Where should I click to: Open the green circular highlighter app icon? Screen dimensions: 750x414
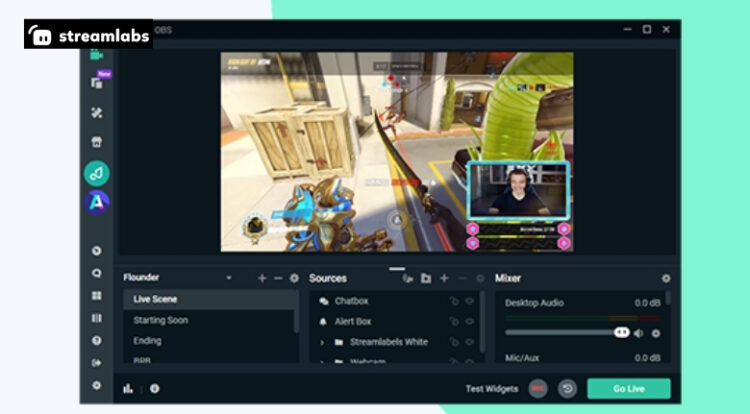click(x=97, y=173)
